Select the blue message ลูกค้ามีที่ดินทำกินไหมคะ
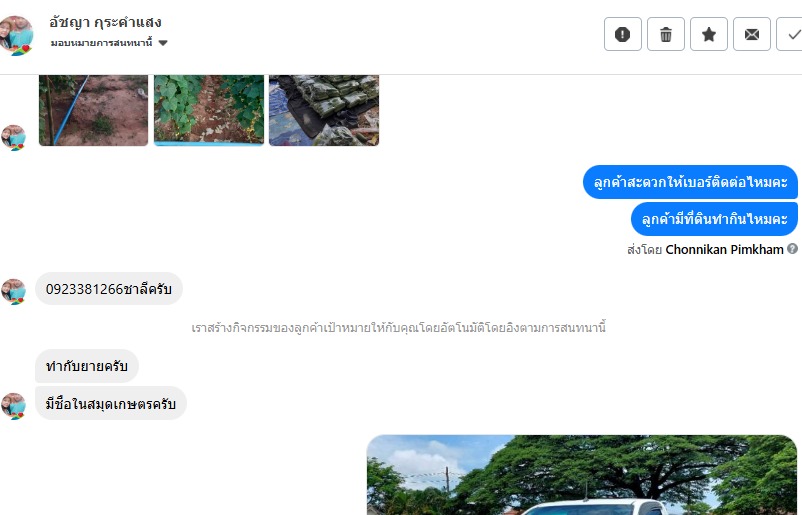This screenshot has height=515, width=802. [714, 219]
